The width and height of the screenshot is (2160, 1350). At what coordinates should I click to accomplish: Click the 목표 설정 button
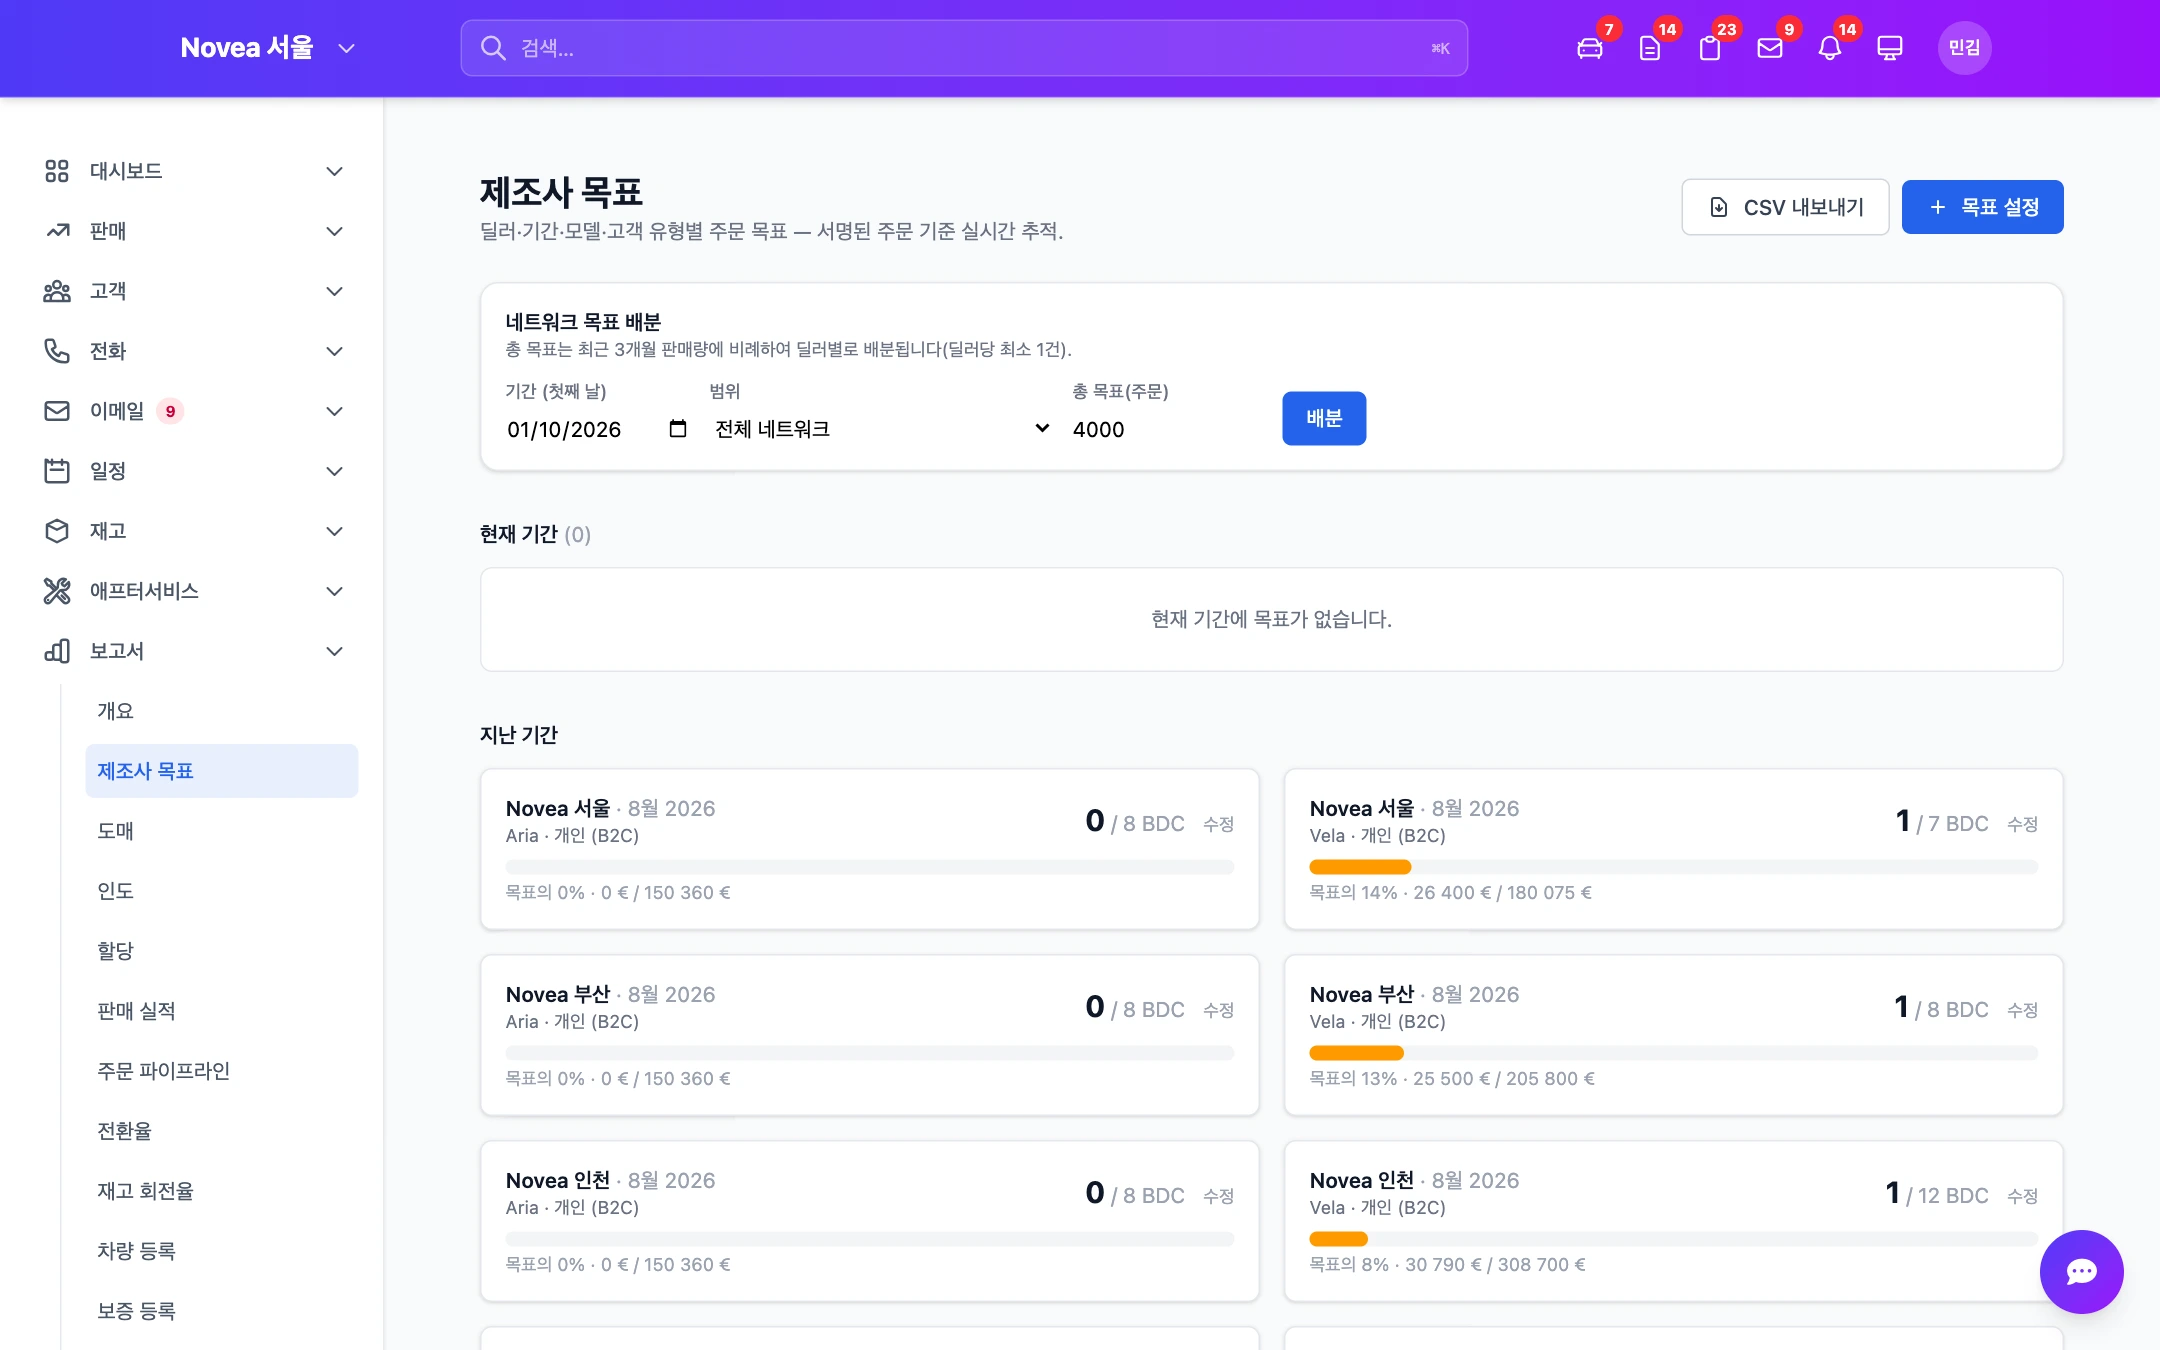tap(1982, 207)
